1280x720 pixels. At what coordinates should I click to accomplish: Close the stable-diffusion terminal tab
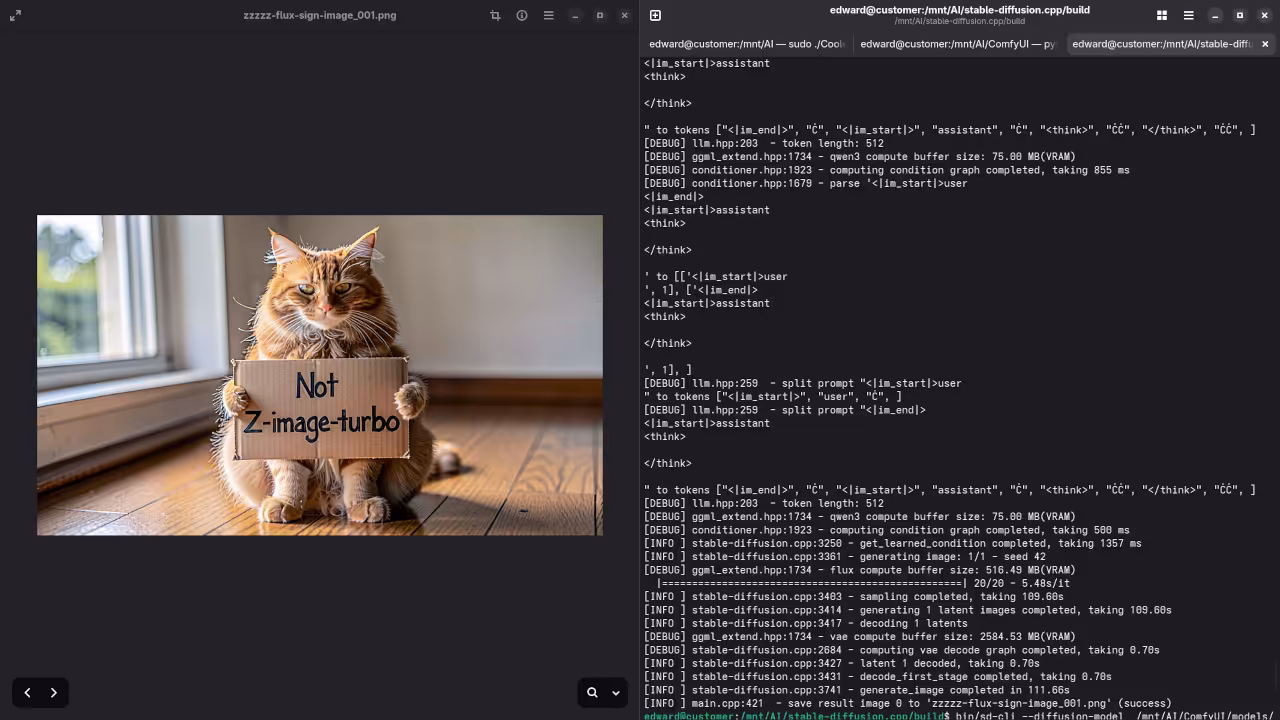(x=1265, y=44)
